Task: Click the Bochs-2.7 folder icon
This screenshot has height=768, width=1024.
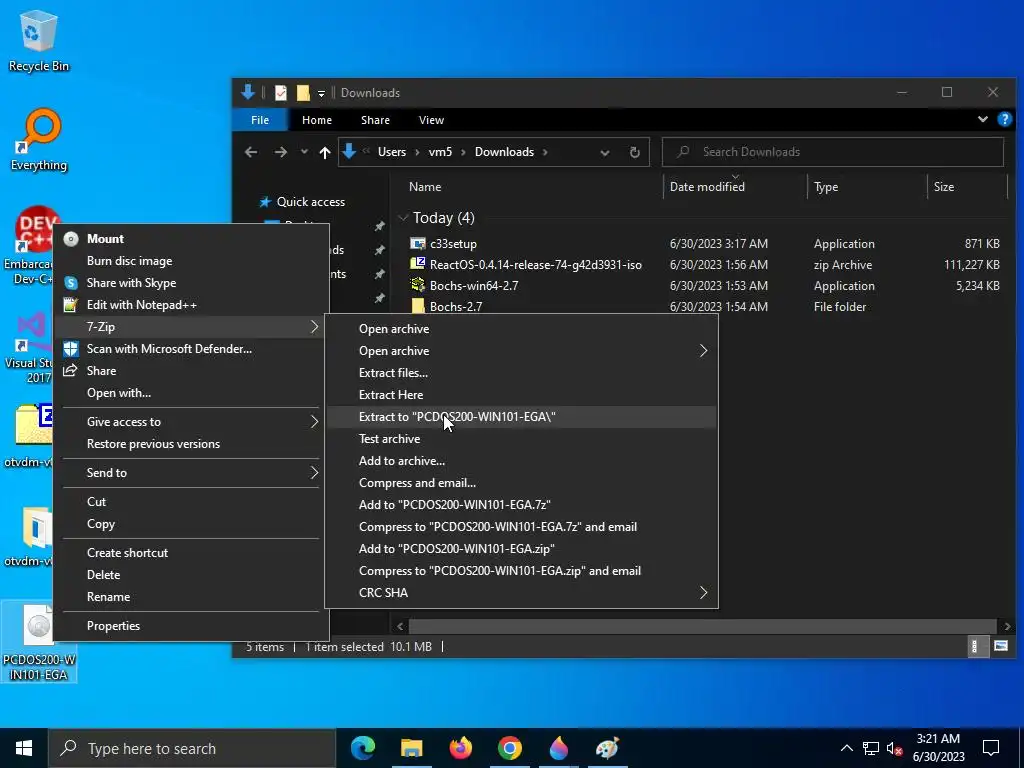Action: coord(418,306)
